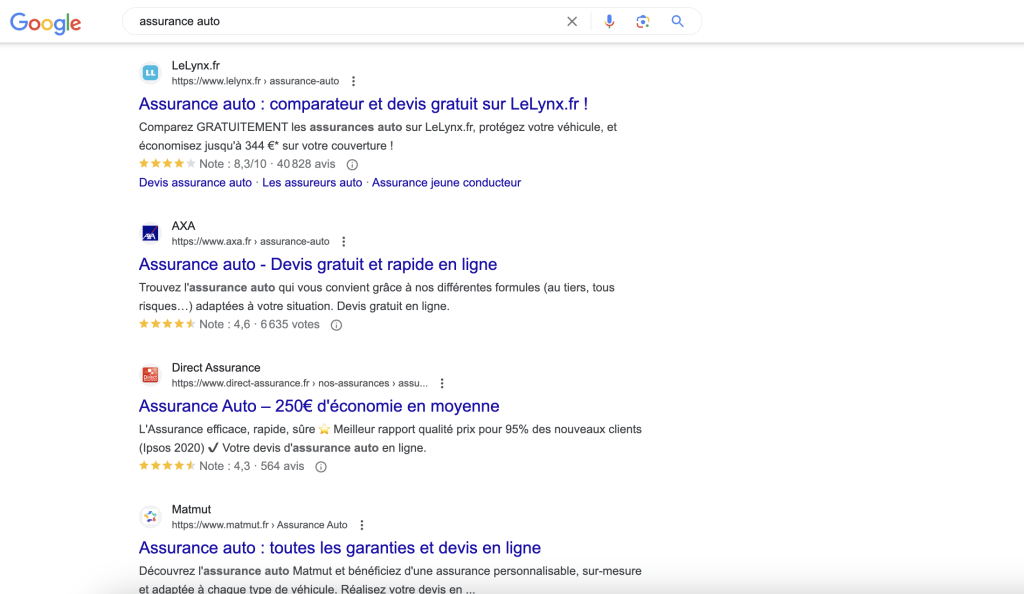Open Google Lens image search
Image resolution: width=1024 pixels, height=594 pixels.
[x=643, y=21]
